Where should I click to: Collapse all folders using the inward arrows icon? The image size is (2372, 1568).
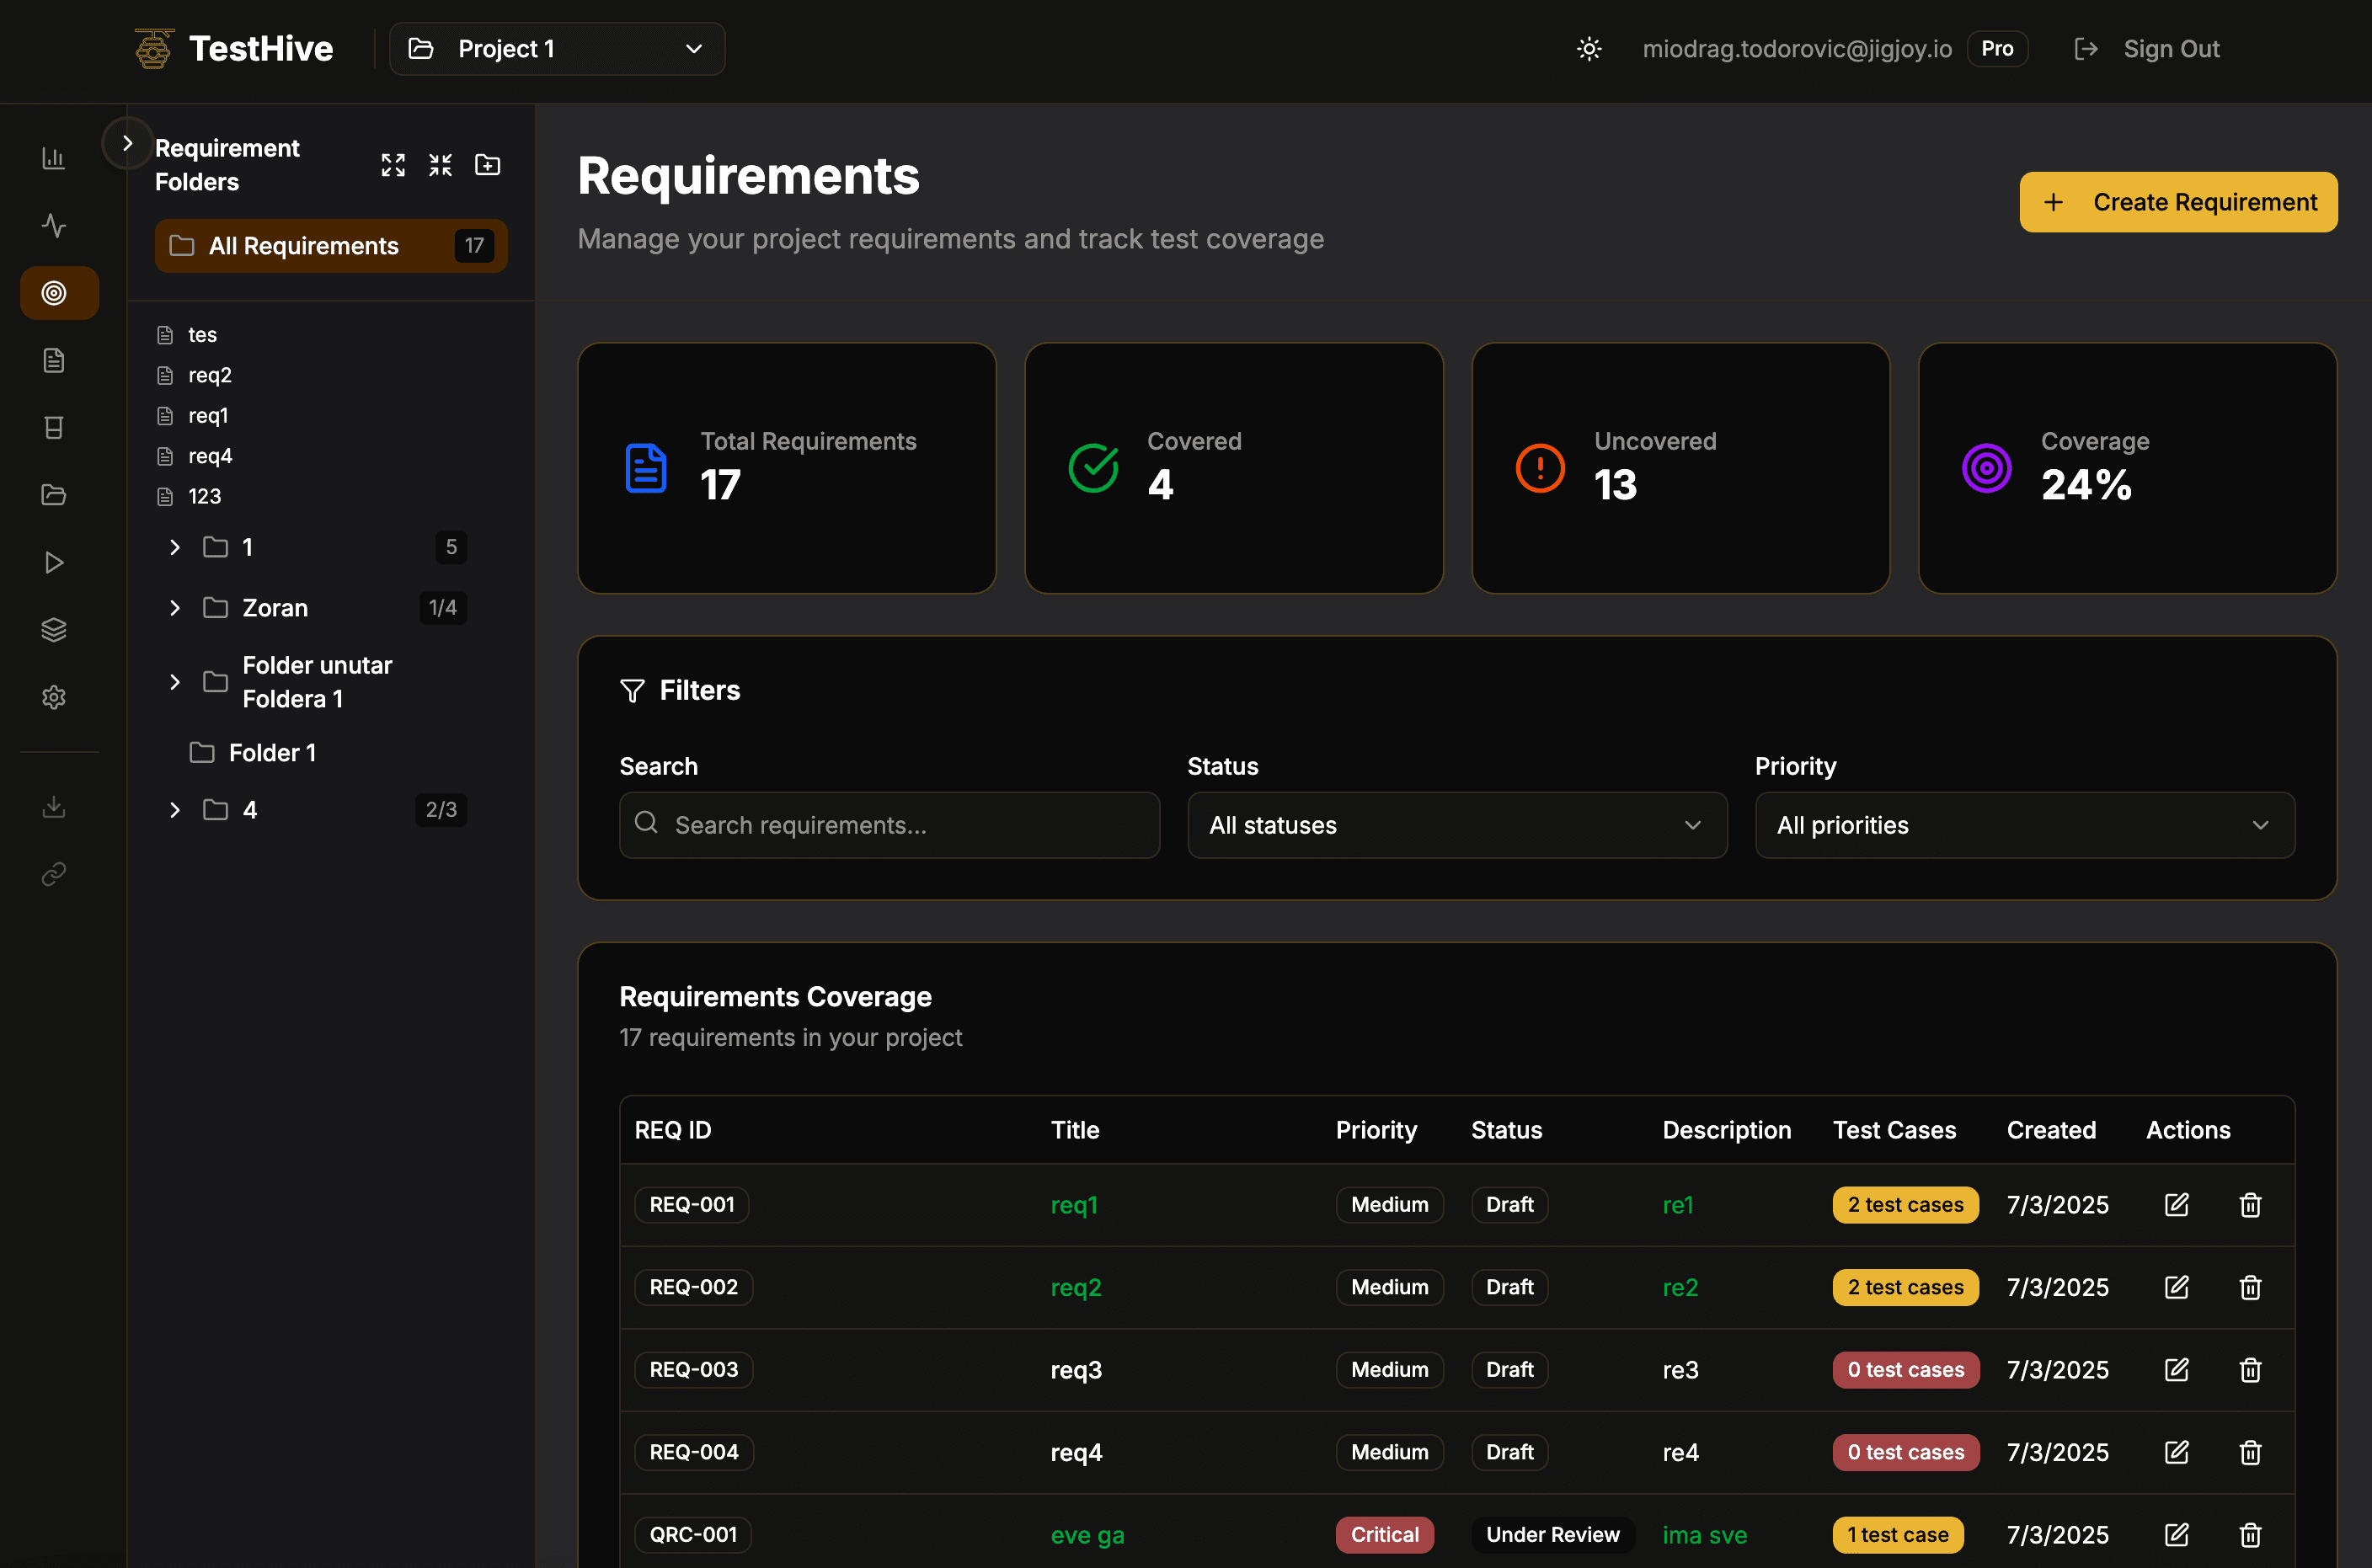coord(440,164)
